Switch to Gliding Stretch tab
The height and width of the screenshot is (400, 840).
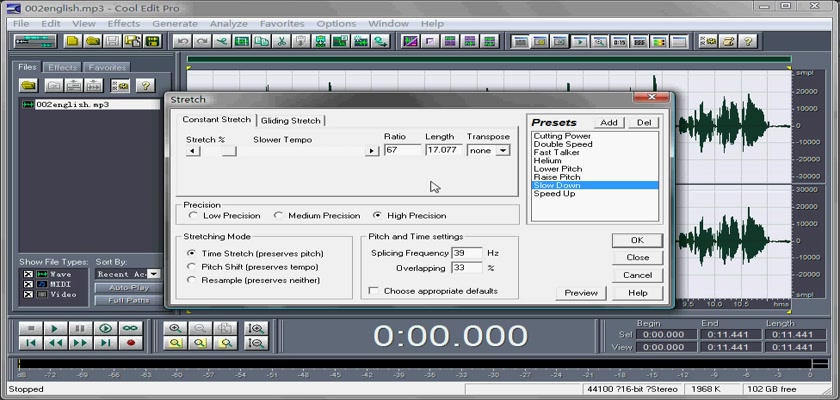pyautogui.click(x=290, y=120)
